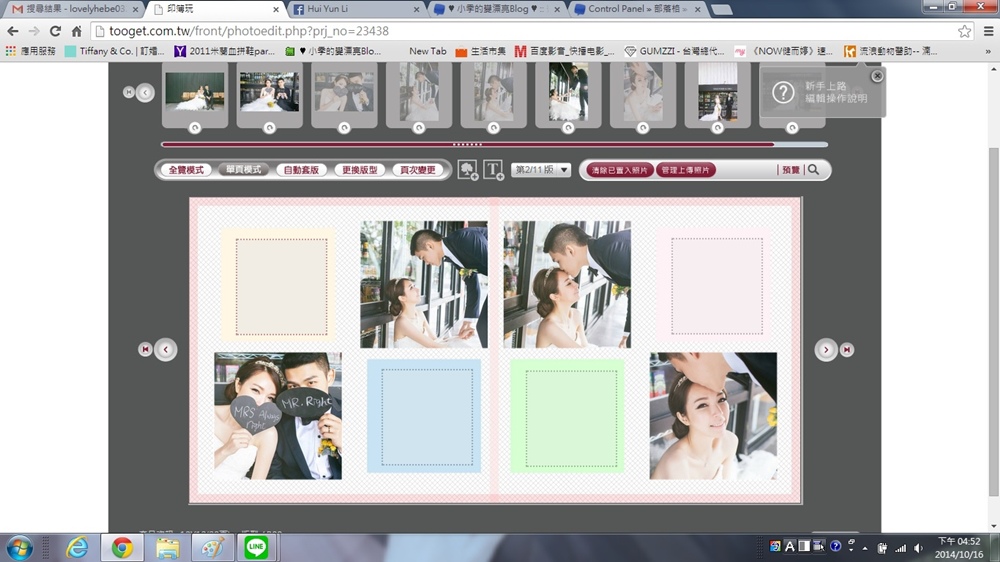The image size is (1000, 562).
Task: Rotate the fifth thumbnail photo
Action: pyautogui.click(x=494, y=128)
